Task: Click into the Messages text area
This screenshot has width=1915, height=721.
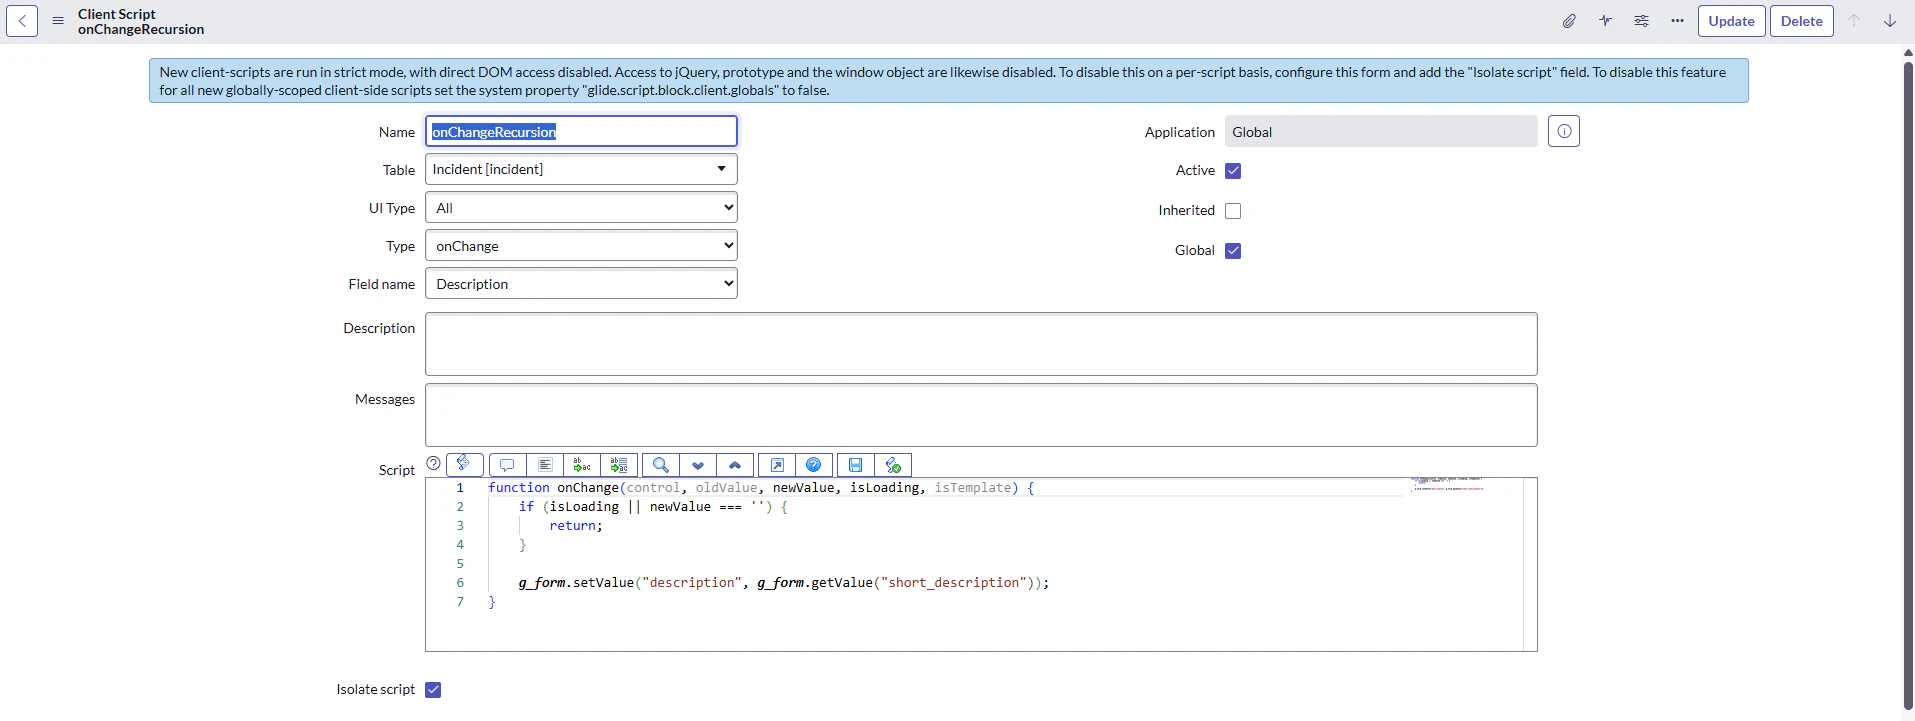Action: tap(981, 415)
